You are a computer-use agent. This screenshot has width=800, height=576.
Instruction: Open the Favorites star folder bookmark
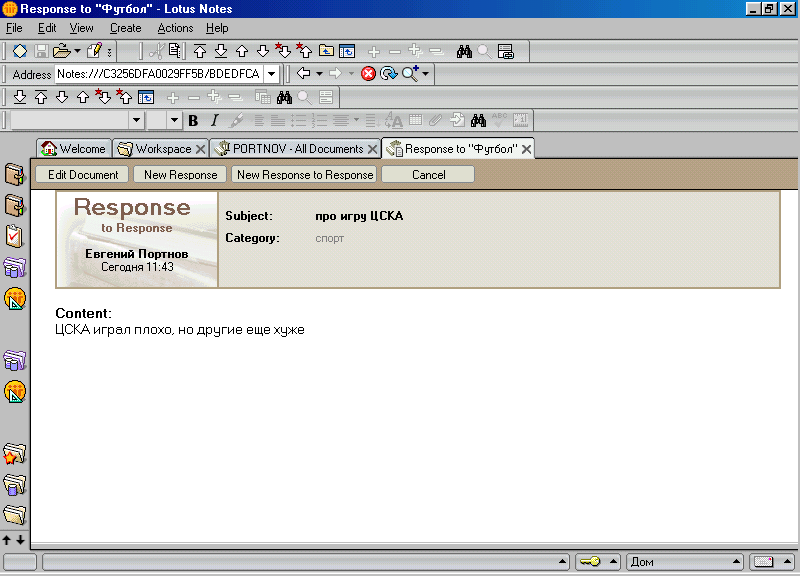tap(14, 454)
